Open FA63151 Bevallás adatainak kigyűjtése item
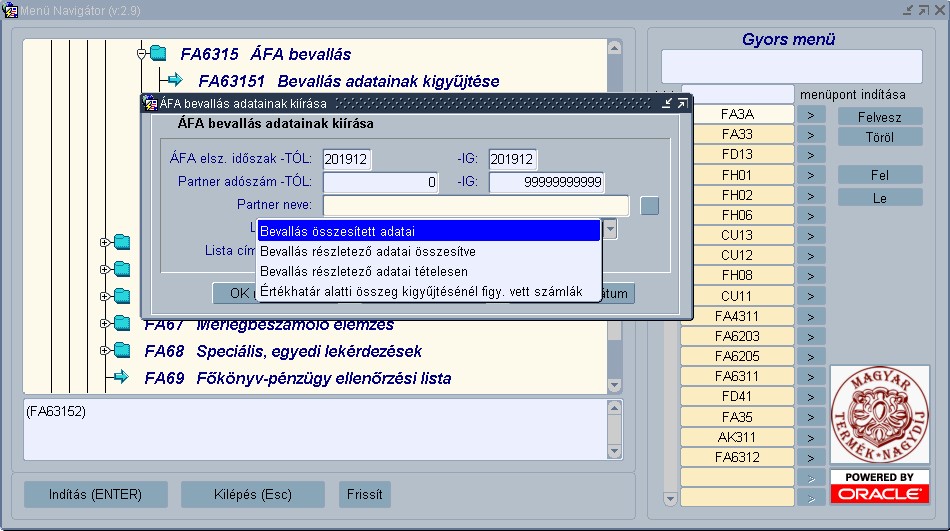The height and width of the screenshot is (531, 950). (x=349, y=81)
